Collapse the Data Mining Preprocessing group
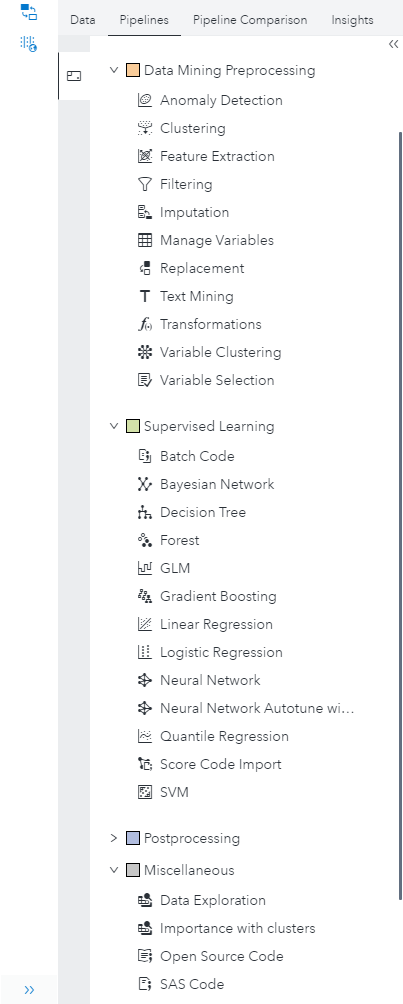Image resolution: width=403 pixels, height=1004 pixels. click(x=114, y=70)
